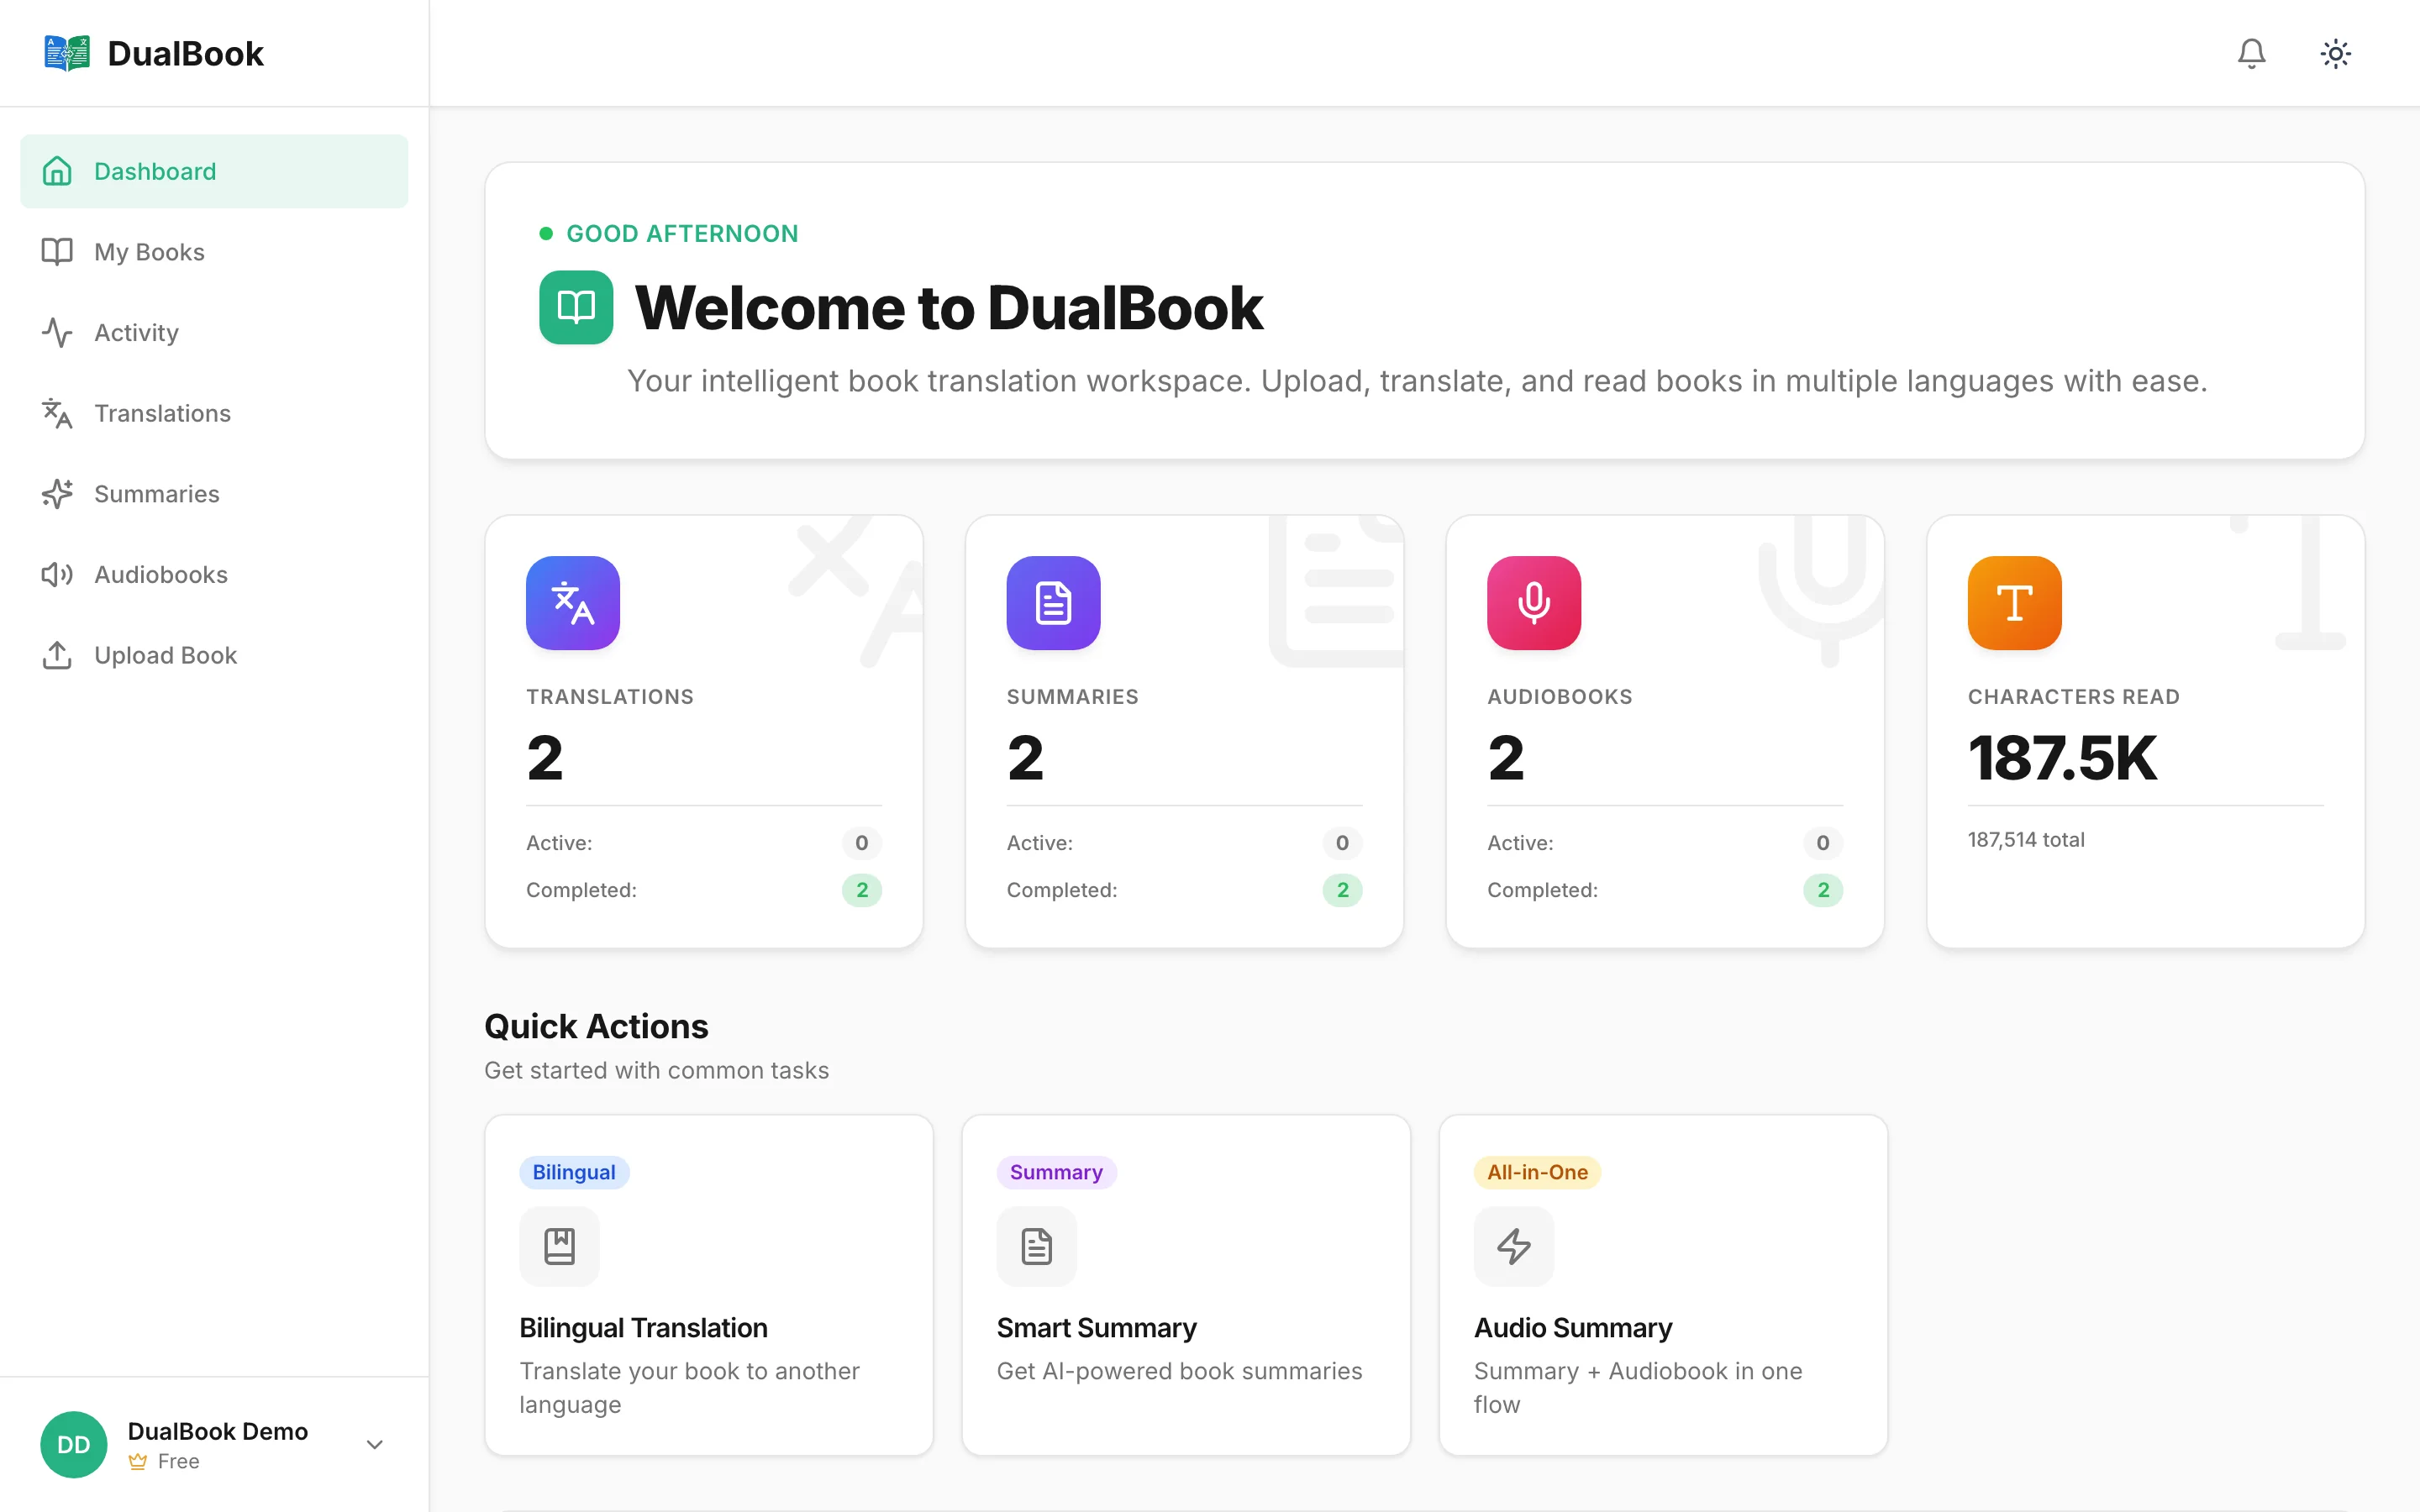Viewport: 2420px width, 1512px height.
Task: Click the Audiobooks completed count badge
Action: (x=1823, y=890)
